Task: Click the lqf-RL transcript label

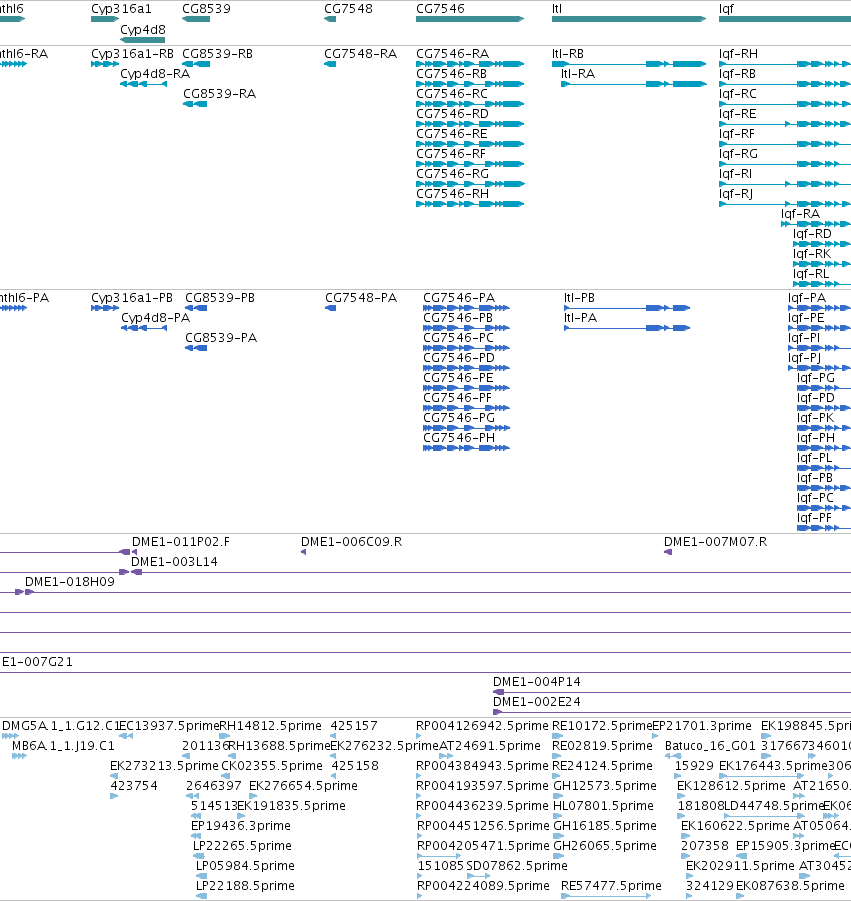Action: coord(811,274)
